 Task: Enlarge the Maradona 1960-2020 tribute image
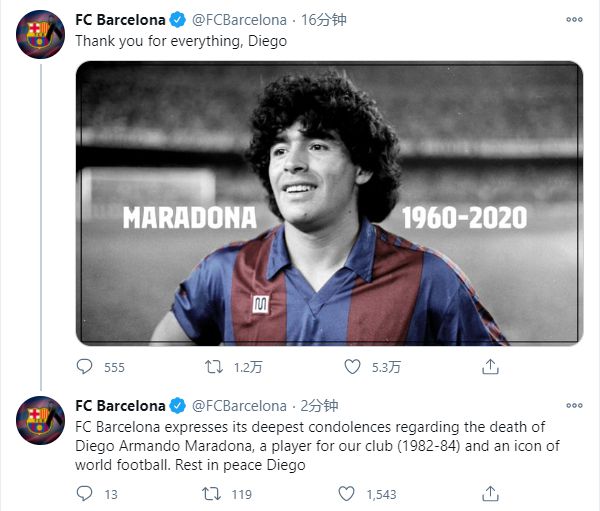click(x=329, y=204)
